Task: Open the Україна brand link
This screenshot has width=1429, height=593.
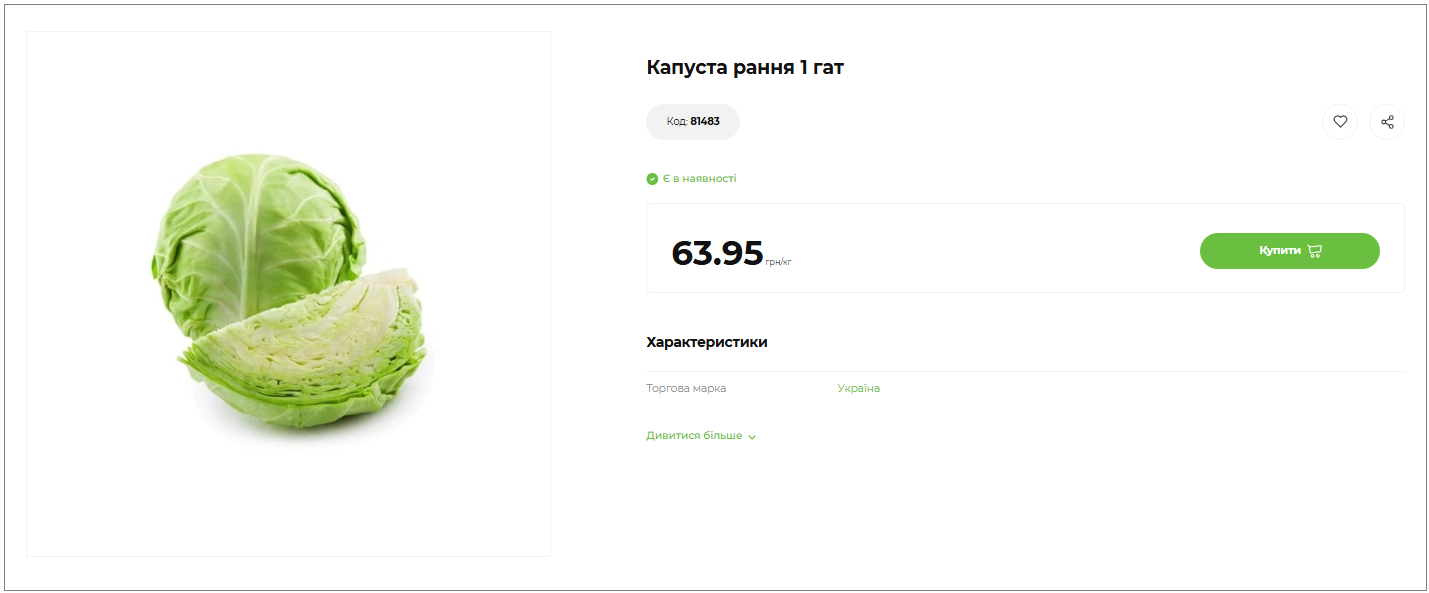Action: pyautogui.click(x=858, y=388)
